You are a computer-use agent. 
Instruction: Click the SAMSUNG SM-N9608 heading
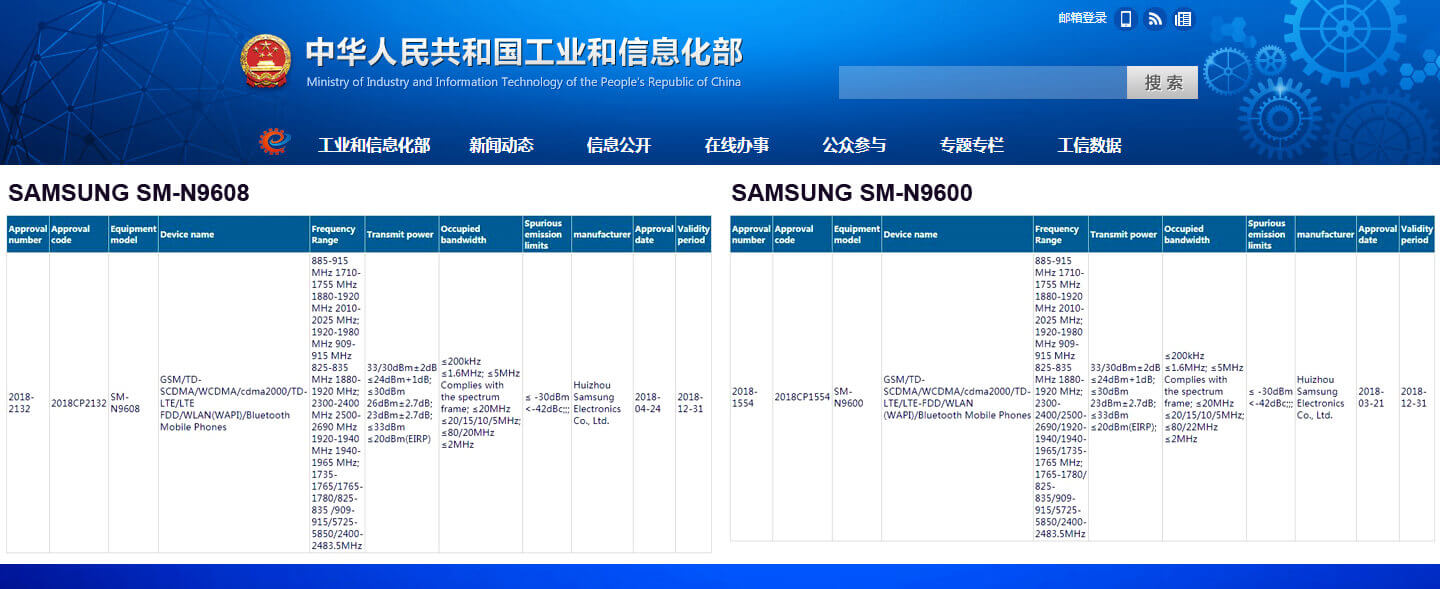coord(129,193)
